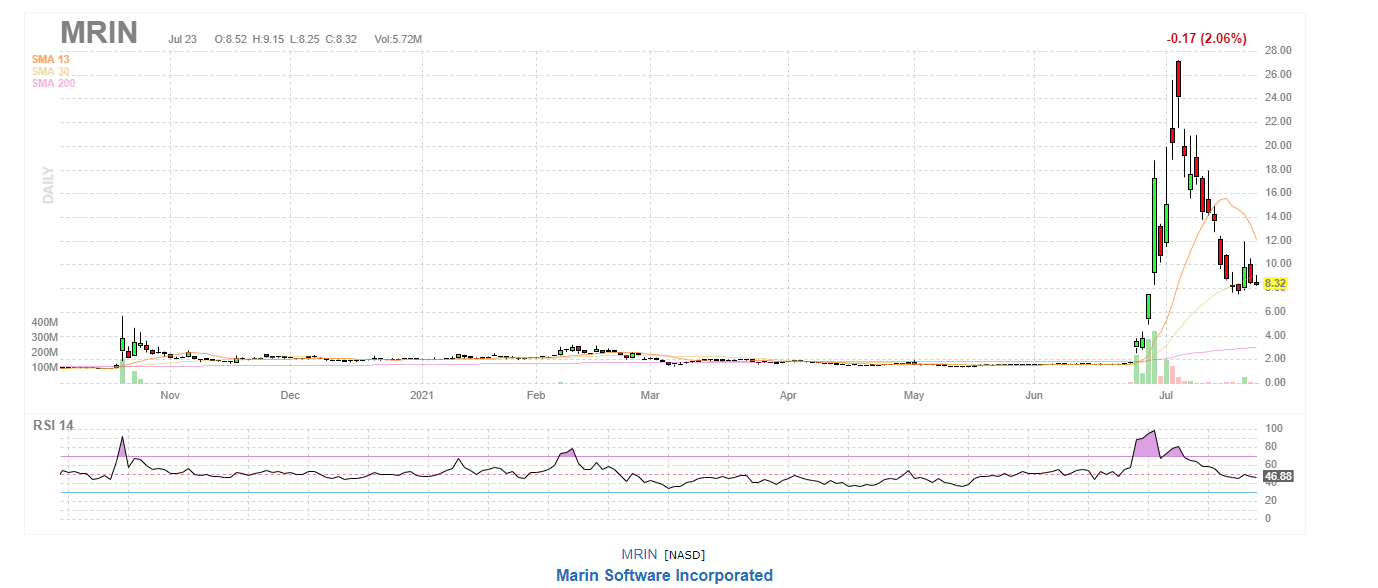Open the Marin Software Incorporated link

664,575
